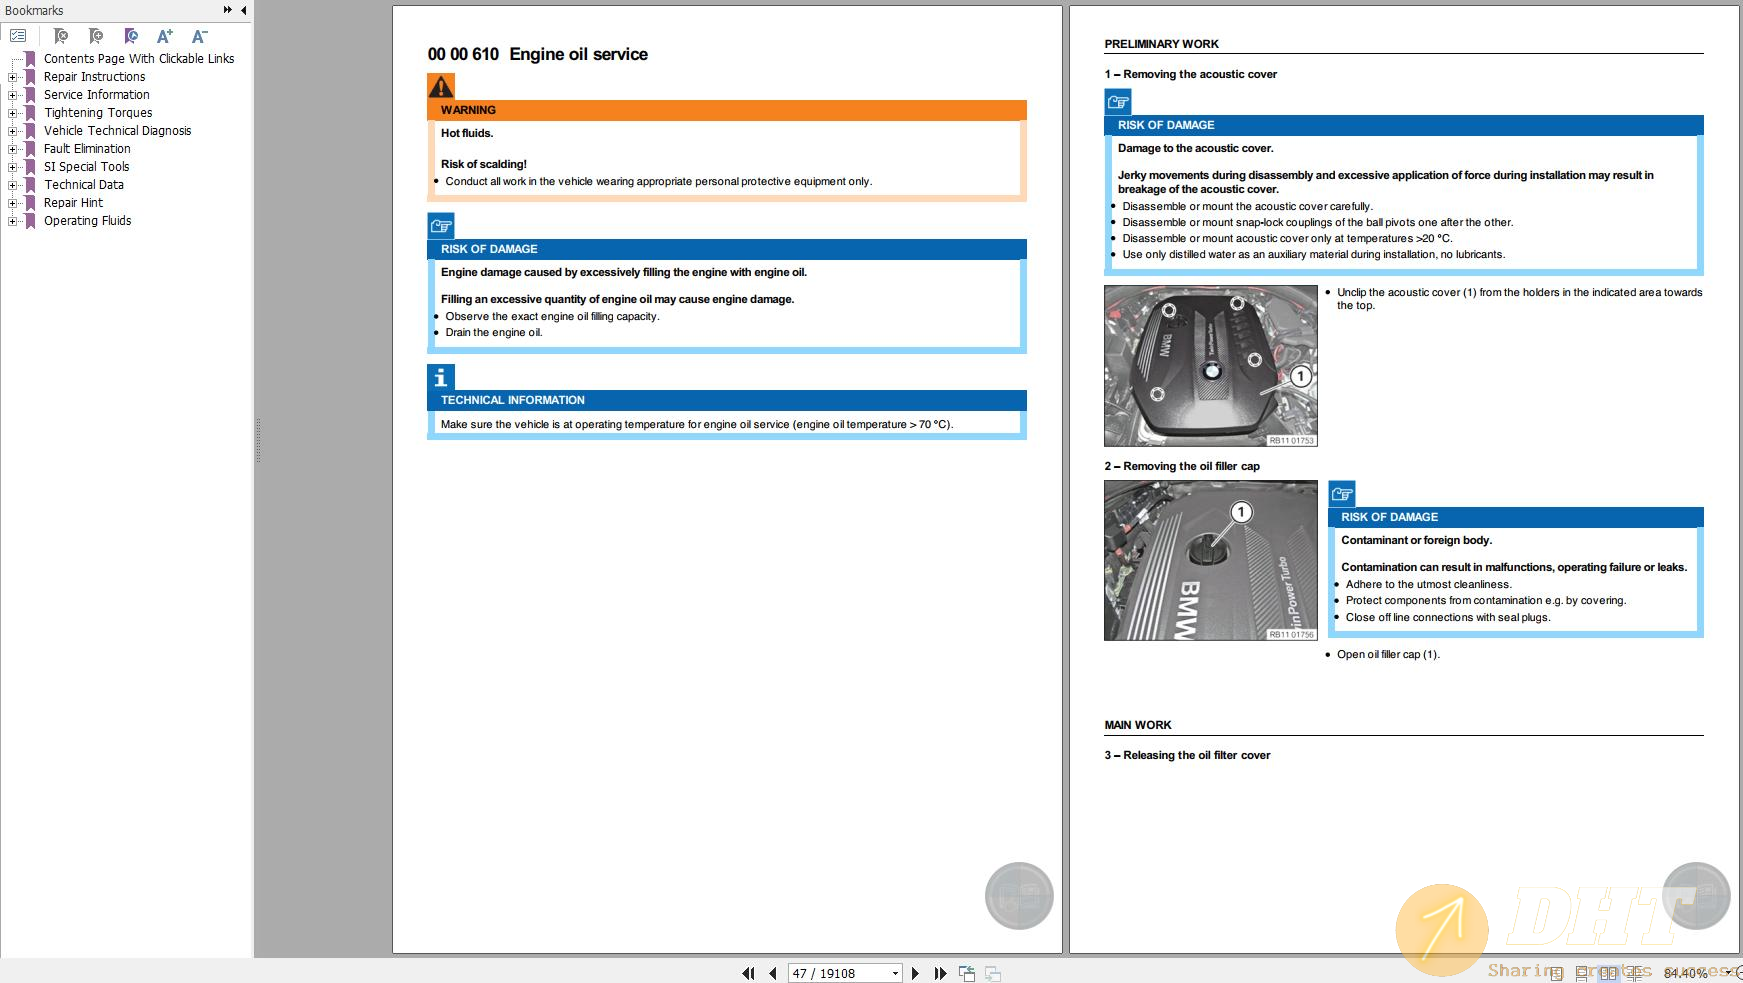Viewport: 1743px width, 983px height.
Task: Go to the next page
Action: point(915,973)
